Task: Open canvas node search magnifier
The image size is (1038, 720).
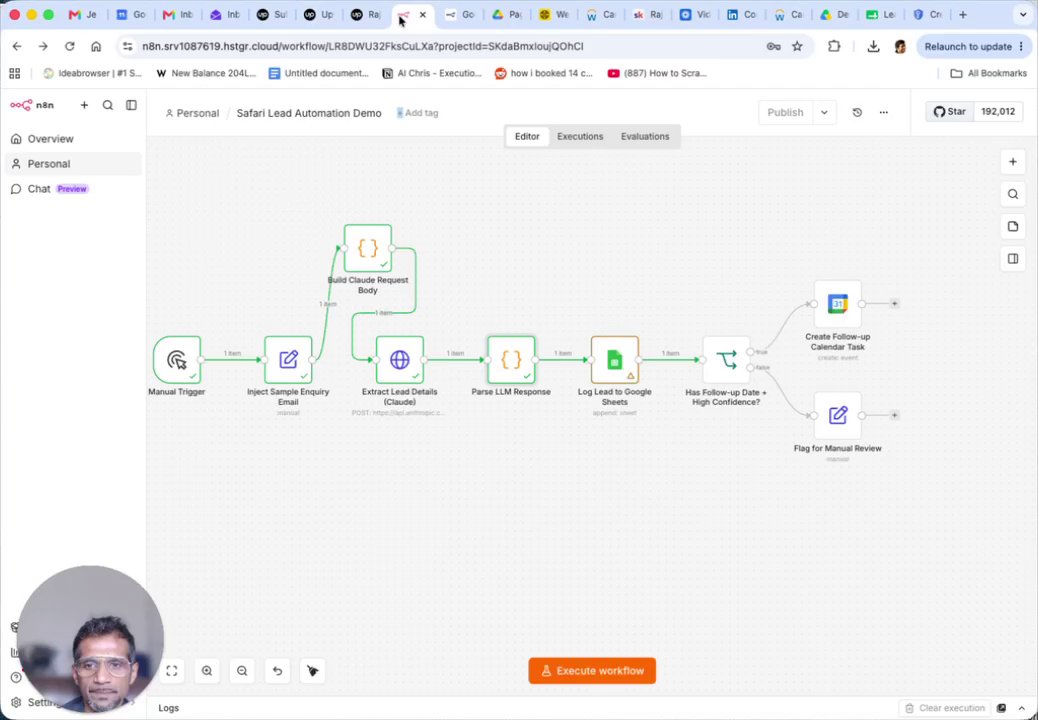Action: tap(1013, 194)
